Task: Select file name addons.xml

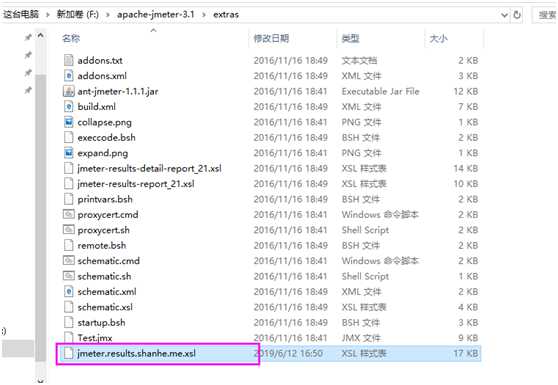Action: coord(102,76)
